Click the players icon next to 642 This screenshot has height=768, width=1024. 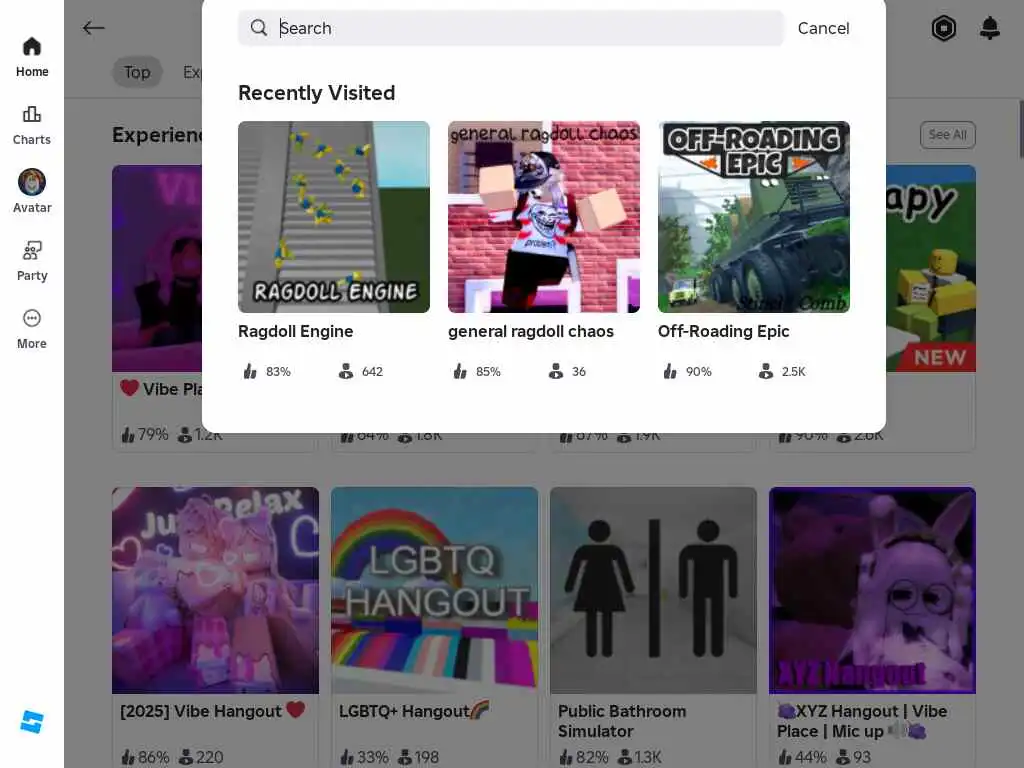345,372
